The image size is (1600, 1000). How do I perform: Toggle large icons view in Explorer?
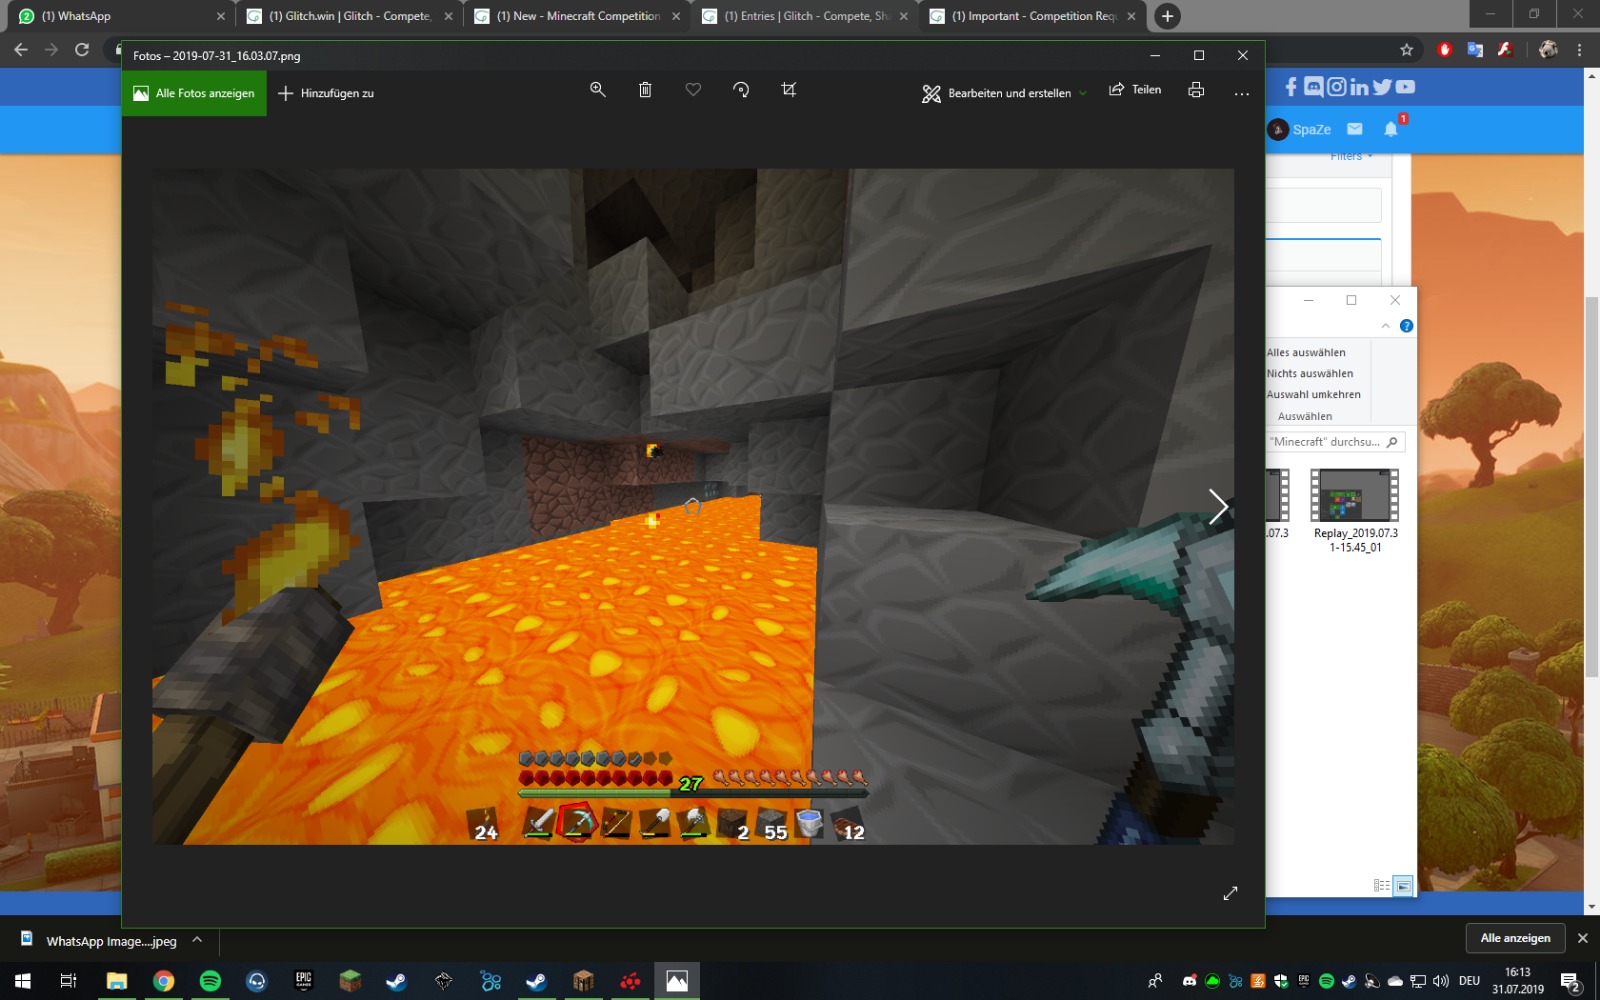click(x=1403, y=886)
